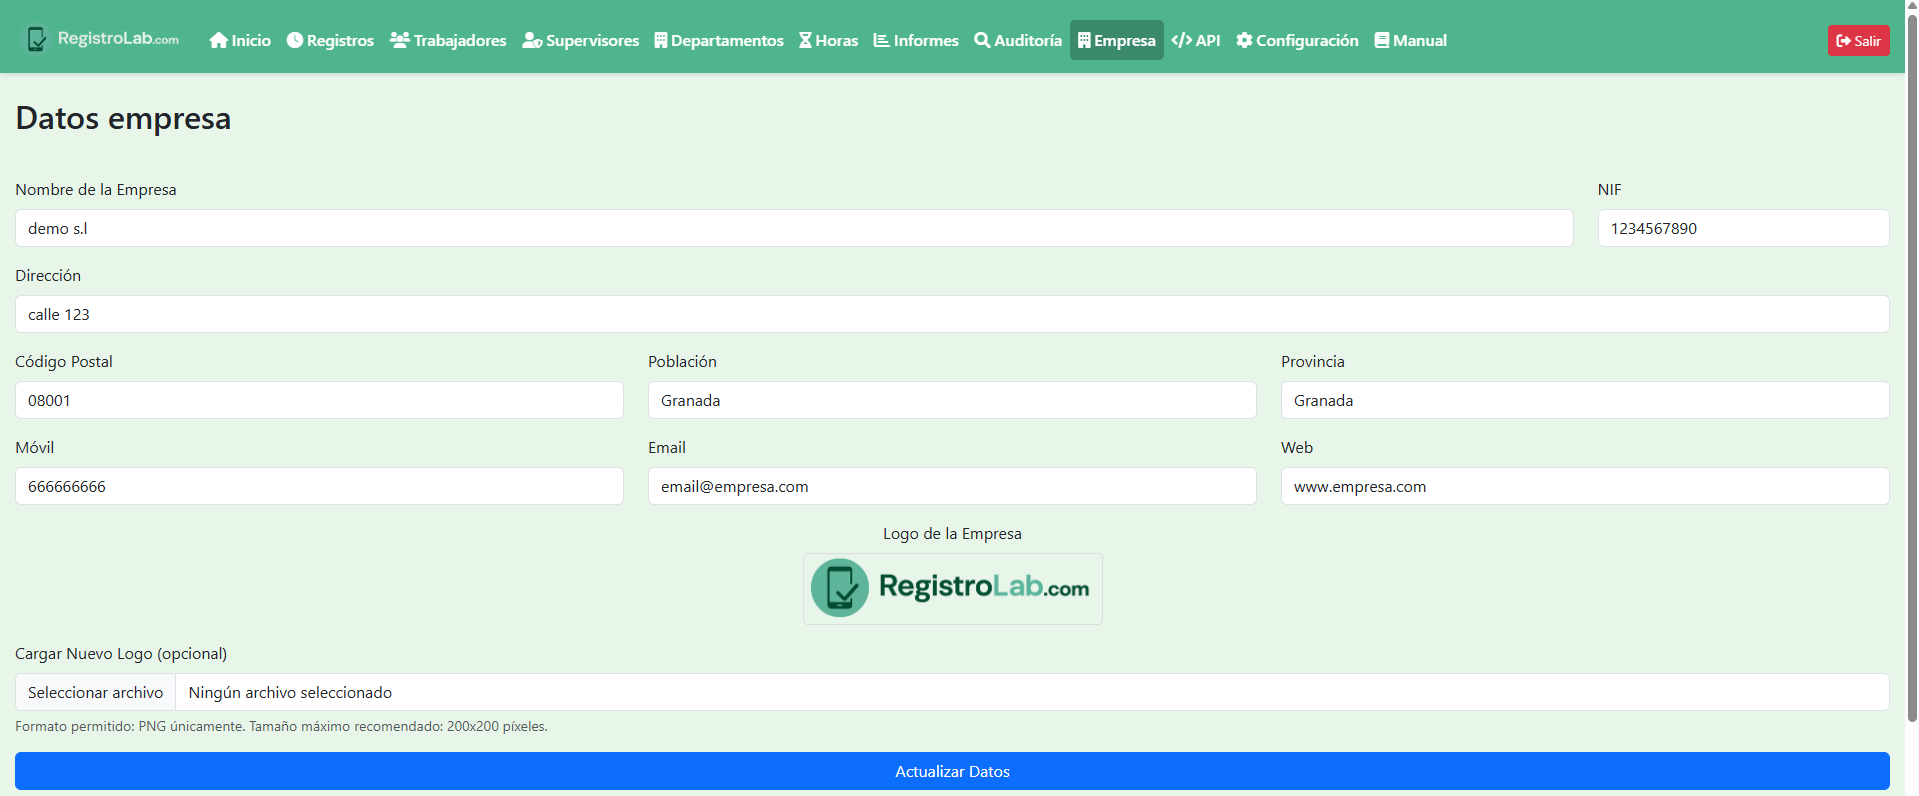Click the code brackets icon for API
The height and width of the screenshot is (796, 1919).
[x=1181, y=40]
